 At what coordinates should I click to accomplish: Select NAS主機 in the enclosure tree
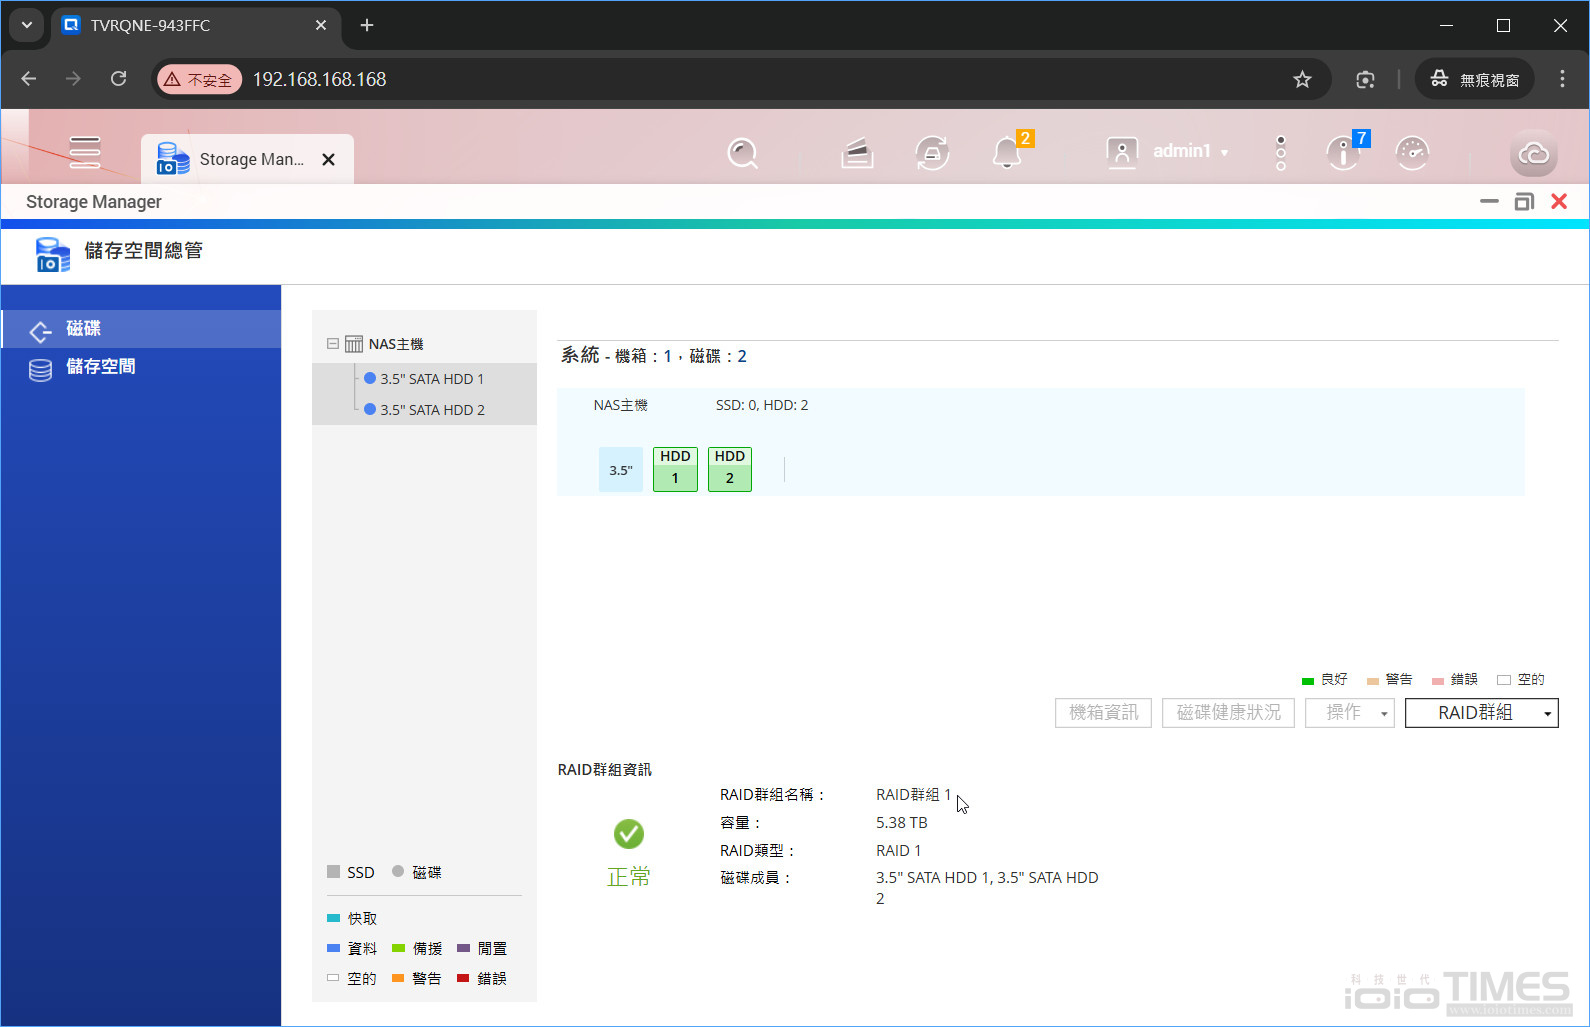pyautogui.click(x=396, y=344)
